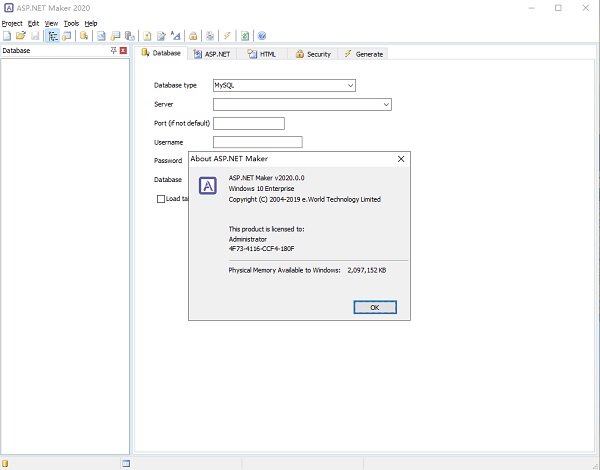
Task: Click the Copyright e.World Technology Limited line
Action: pyautogui.click(x=305, y=199)
